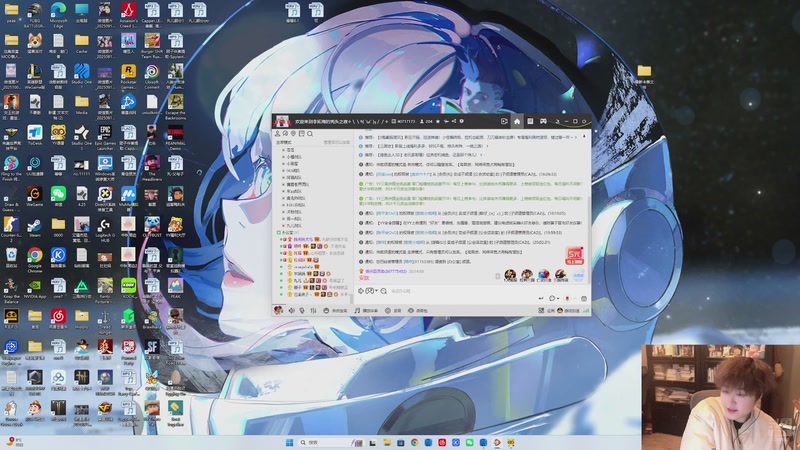
Task: Open Rockstar Games Launcher shortcut
Action: (128, 76)
